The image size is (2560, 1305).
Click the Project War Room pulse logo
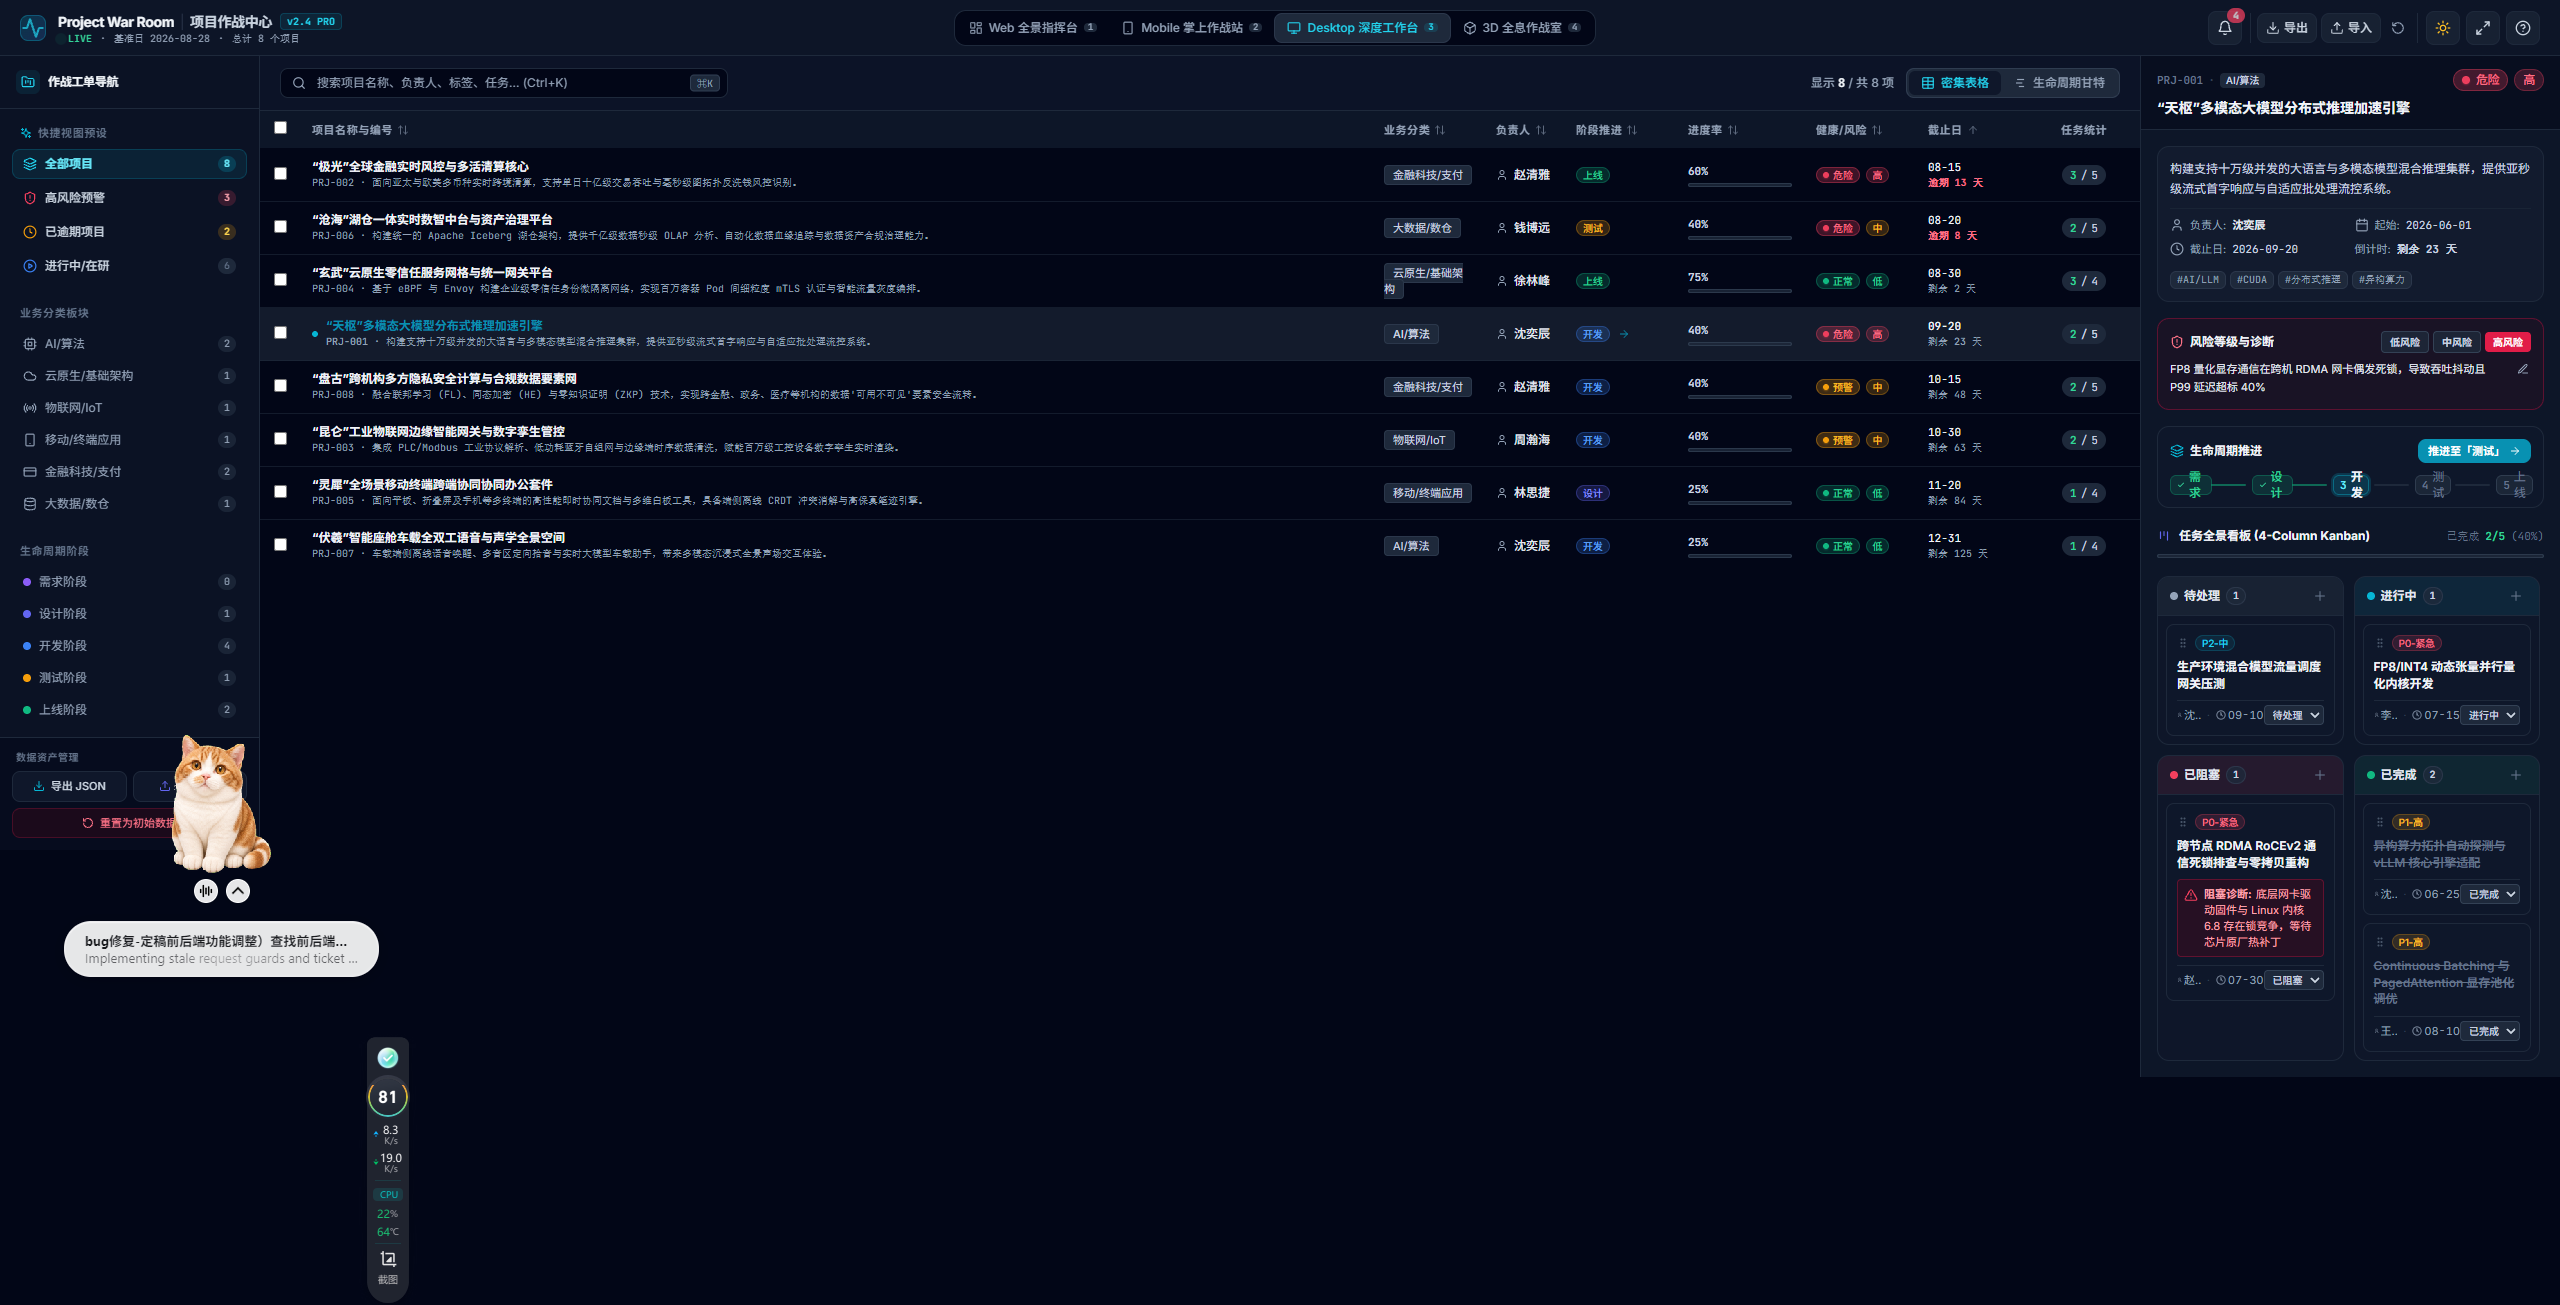coord(33,28)
